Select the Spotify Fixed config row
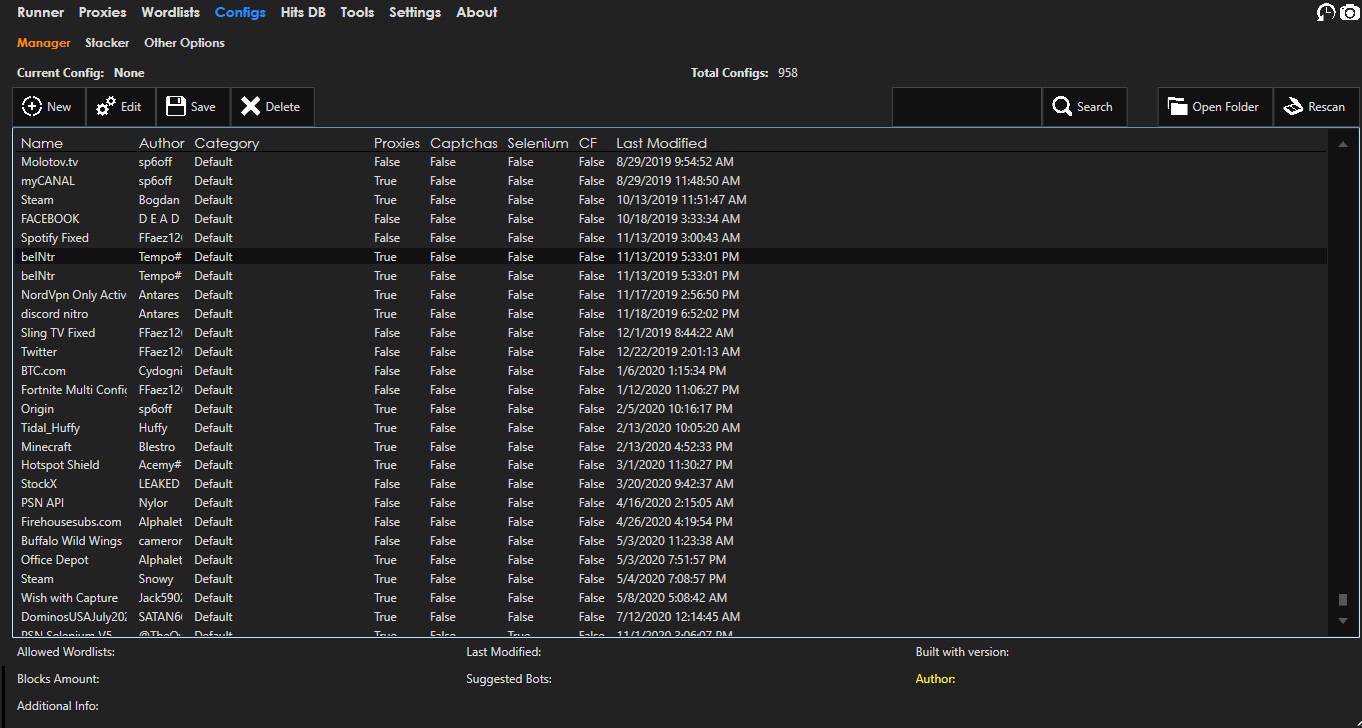The height and width of the screenshot is (728, 1362). point(670,238)
